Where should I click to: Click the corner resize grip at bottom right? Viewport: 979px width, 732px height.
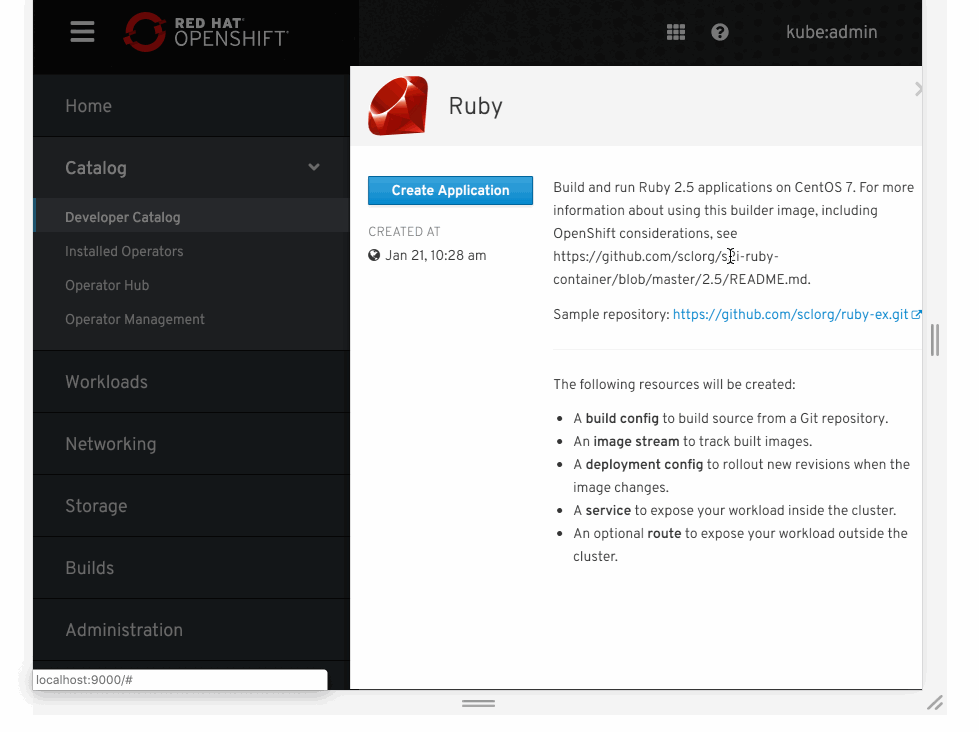(x=935, y=703)
